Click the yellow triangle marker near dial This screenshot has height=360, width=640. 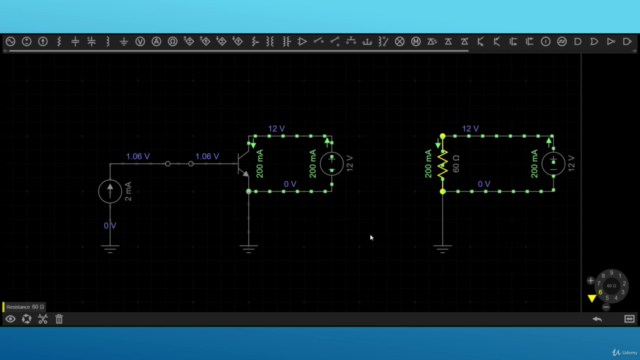coord(592,298)
